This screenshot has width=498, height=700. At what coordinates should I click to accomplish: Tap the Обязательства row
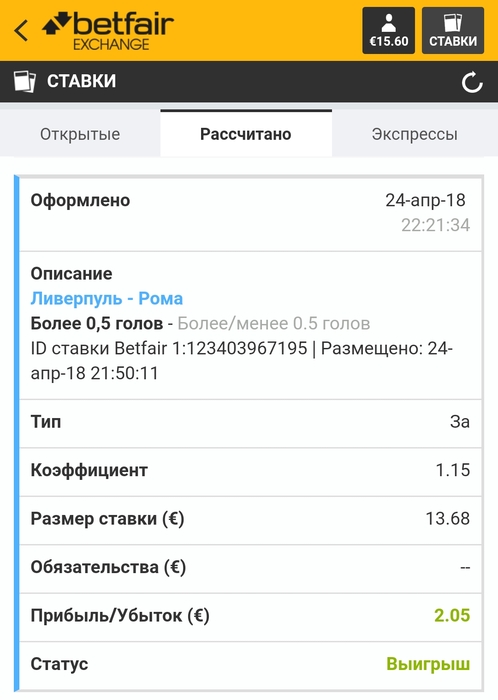pyautogui.click(x=250, y=569)
